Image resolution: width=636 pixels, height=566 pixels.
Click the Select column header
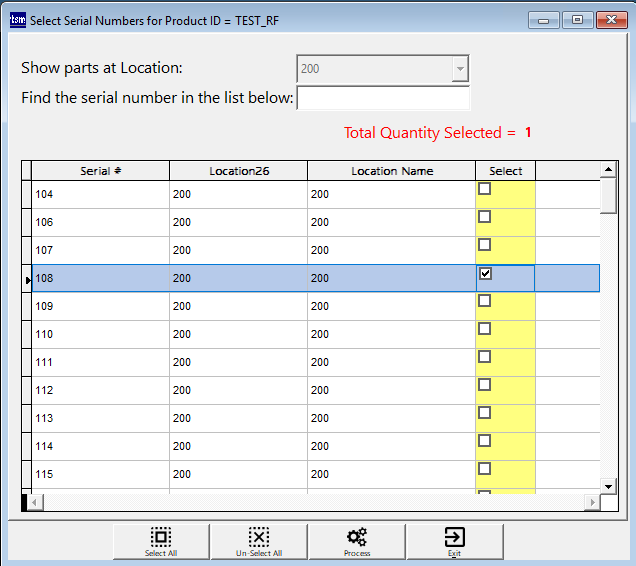[x=505, y=171]
